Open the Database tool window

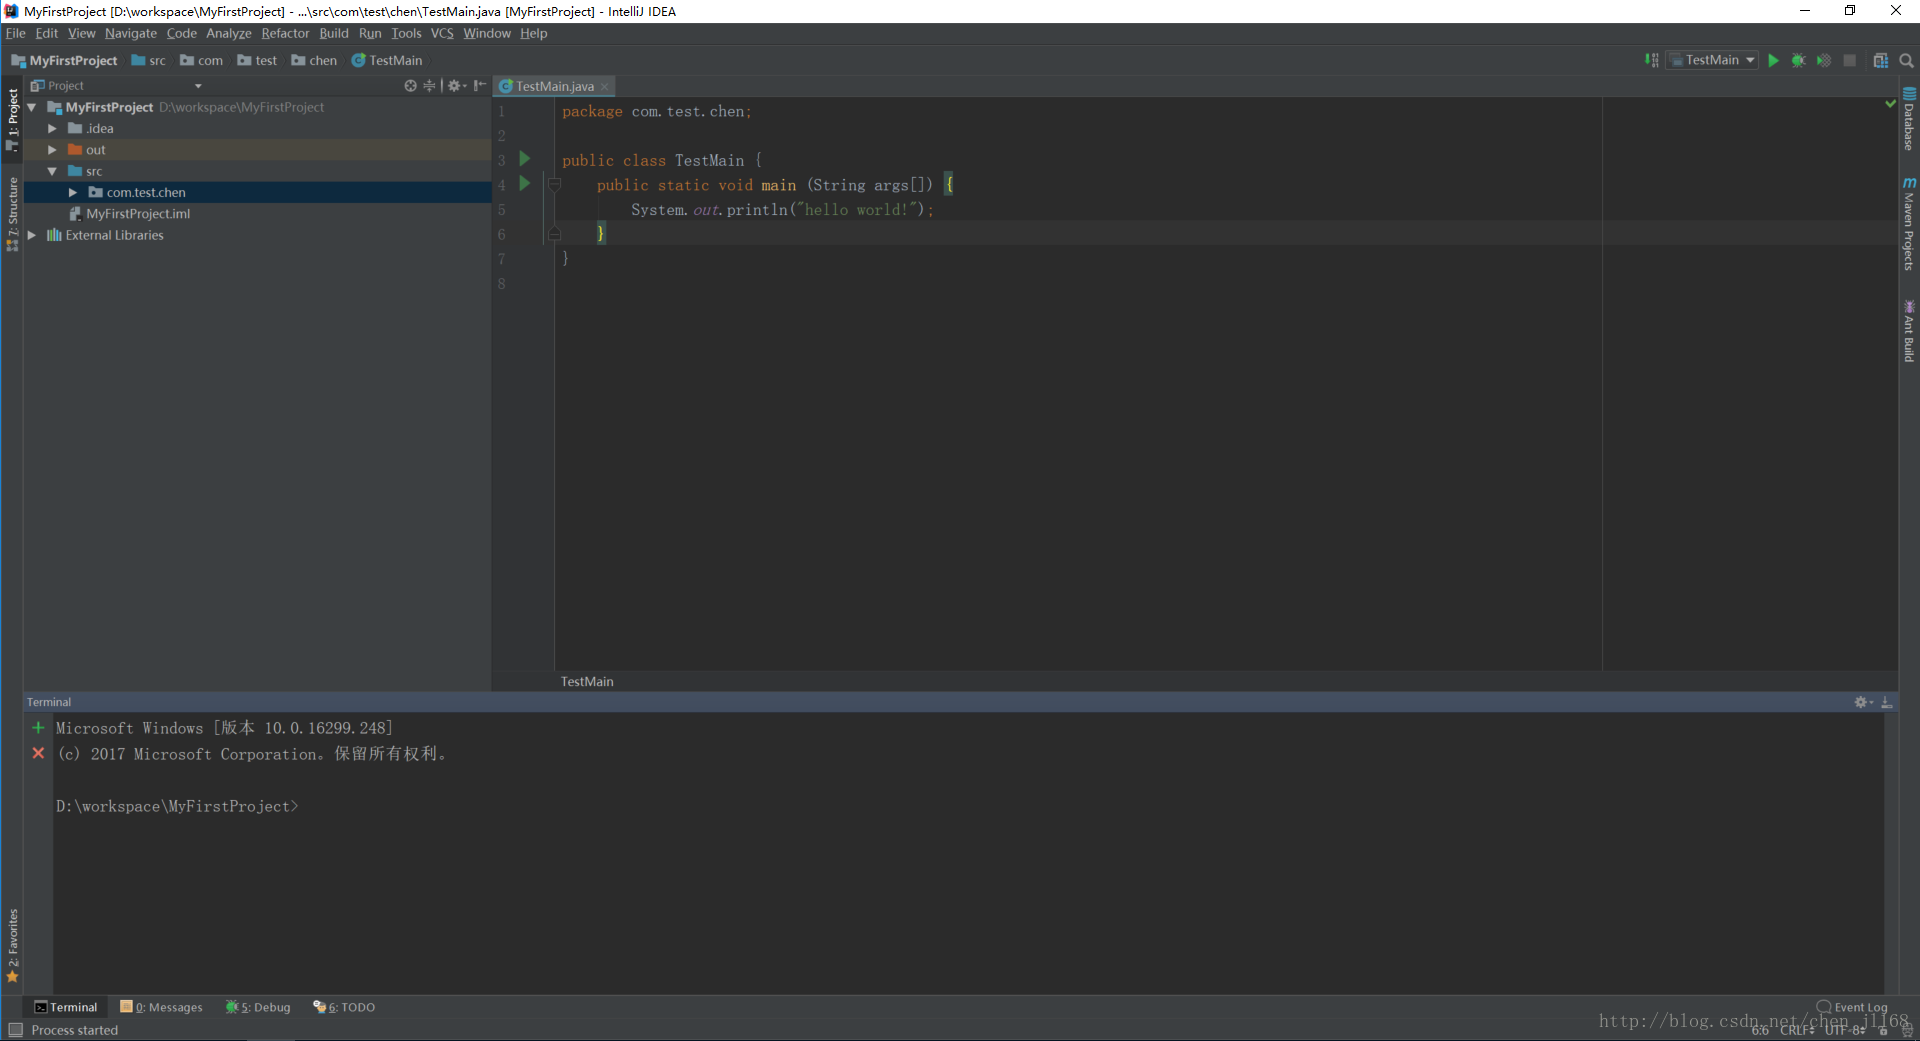[x=1909, y=119]
